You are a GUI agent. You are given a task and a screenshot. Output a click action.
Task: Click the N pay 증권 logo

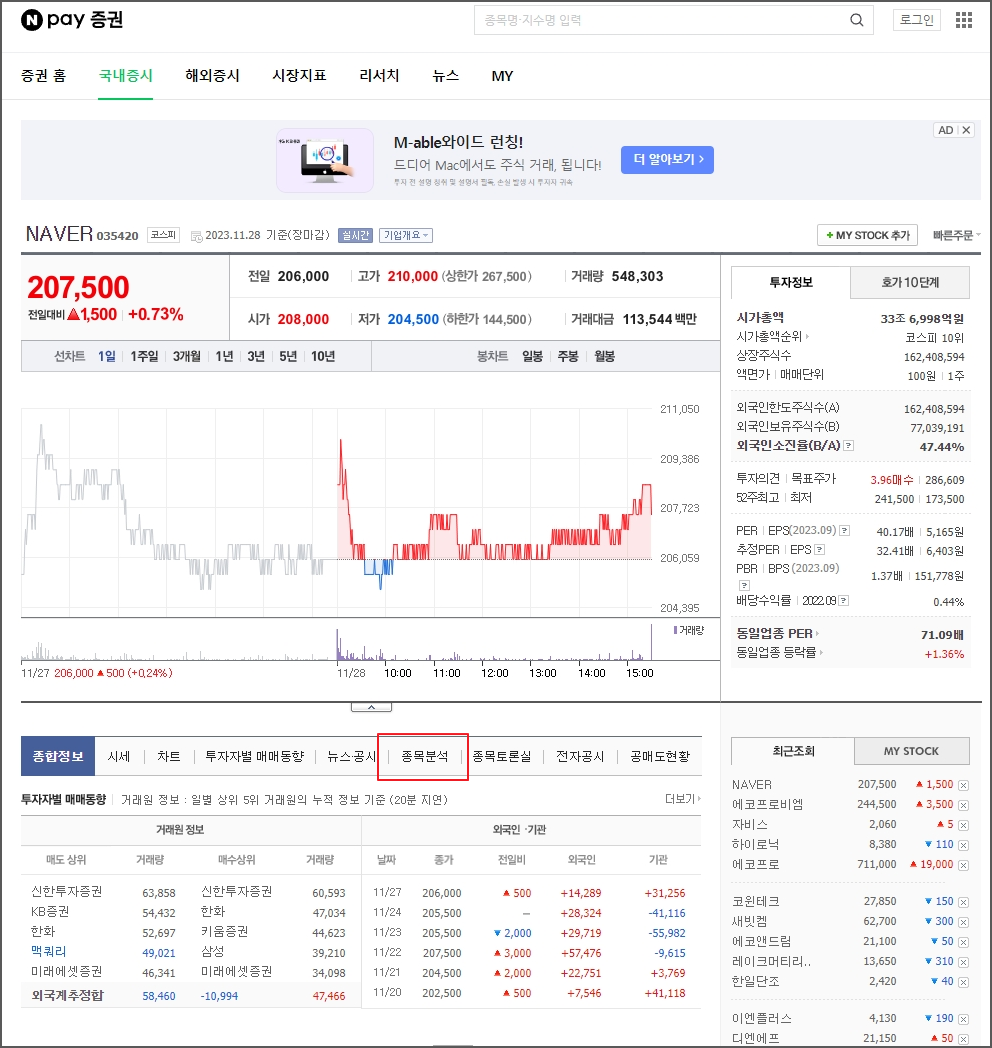(72, 20)
